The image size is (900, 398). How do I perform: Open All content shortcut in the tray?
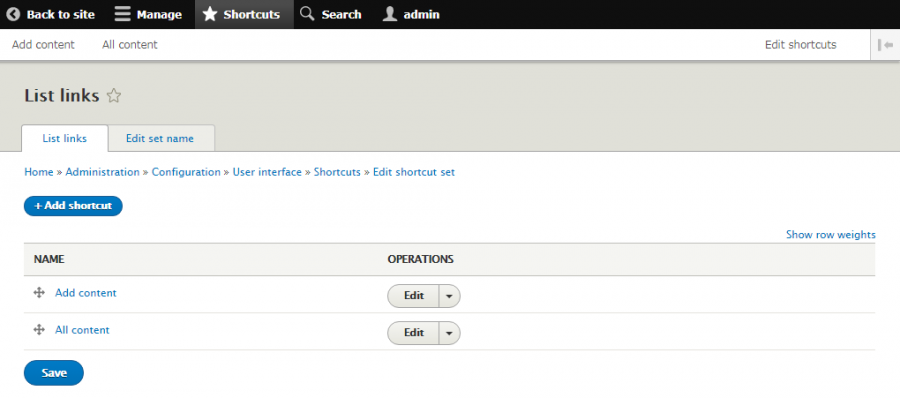coord(130,45)
